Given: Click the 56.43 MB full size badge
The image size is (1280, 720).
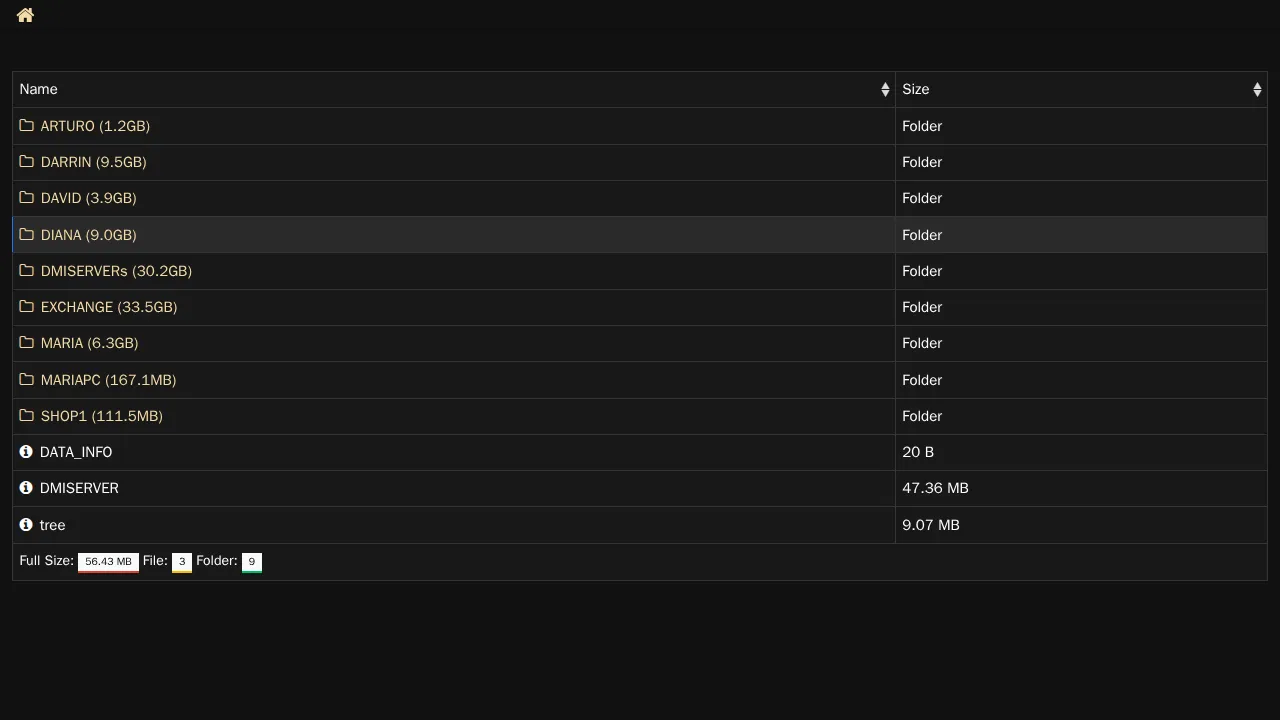Looking at the screenshot, I should point(108,562).
